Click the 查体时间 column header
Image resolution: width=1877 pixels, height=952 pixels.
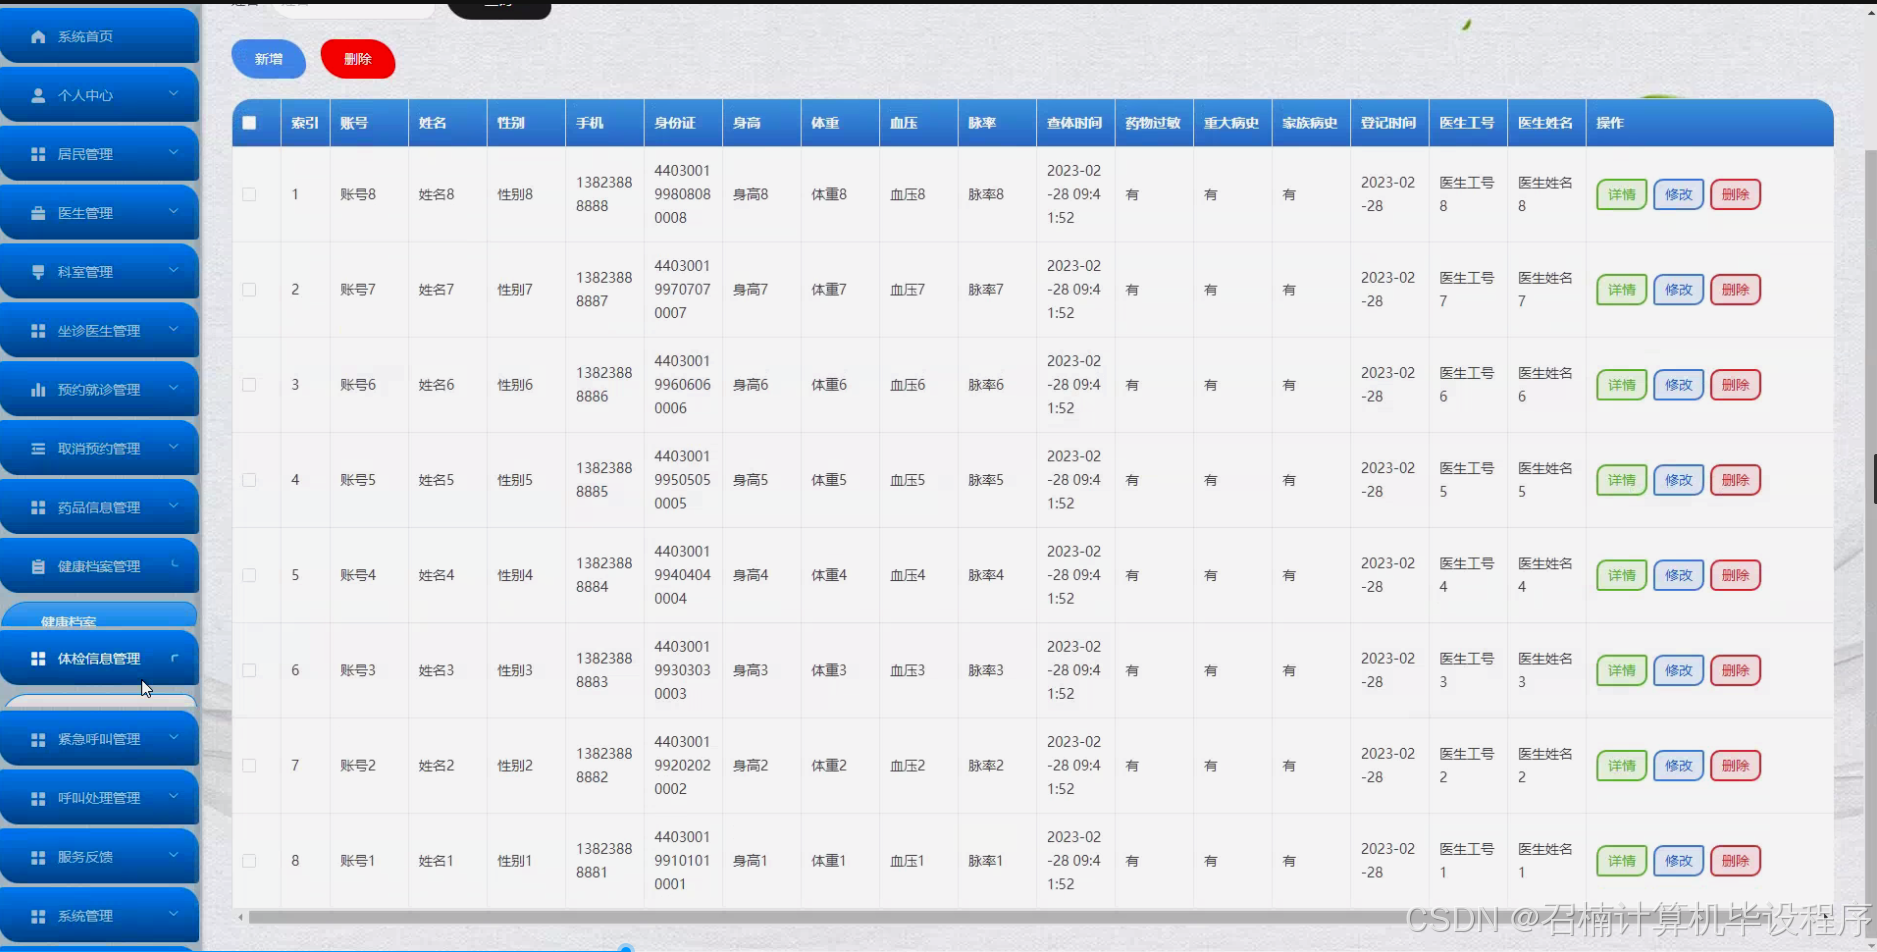[1074, 123]
